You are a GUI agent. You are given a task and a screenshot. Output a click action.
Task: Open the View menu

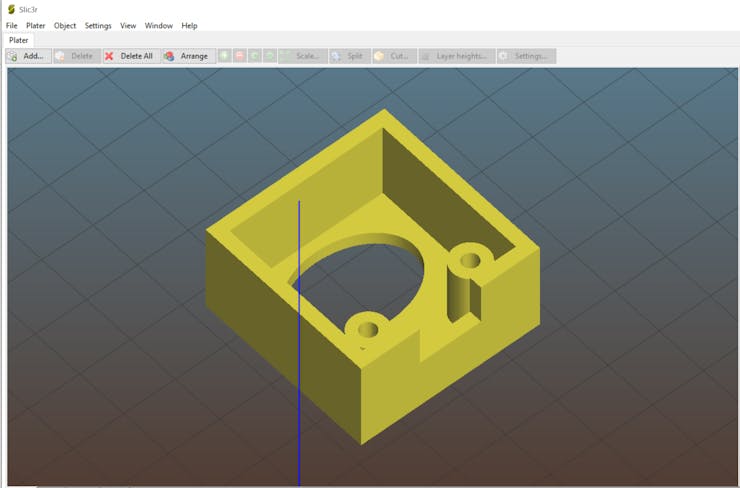(128, 25)
